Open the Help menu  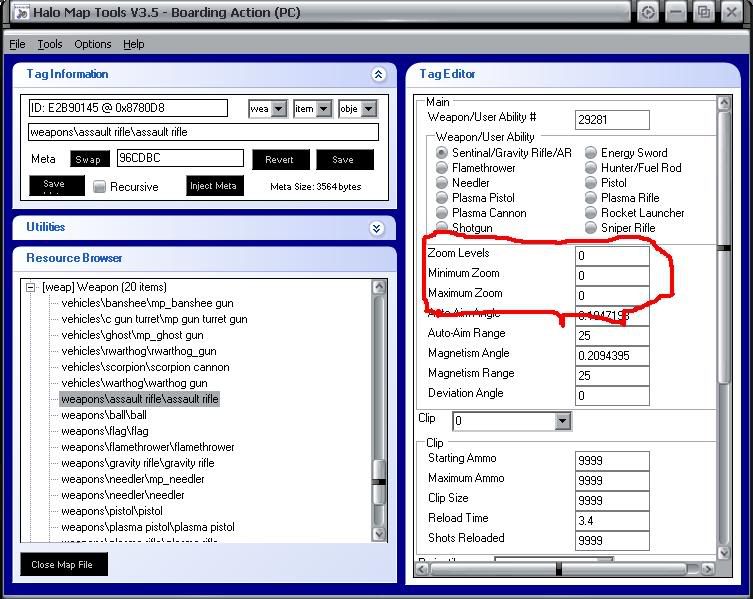(134, 44)
